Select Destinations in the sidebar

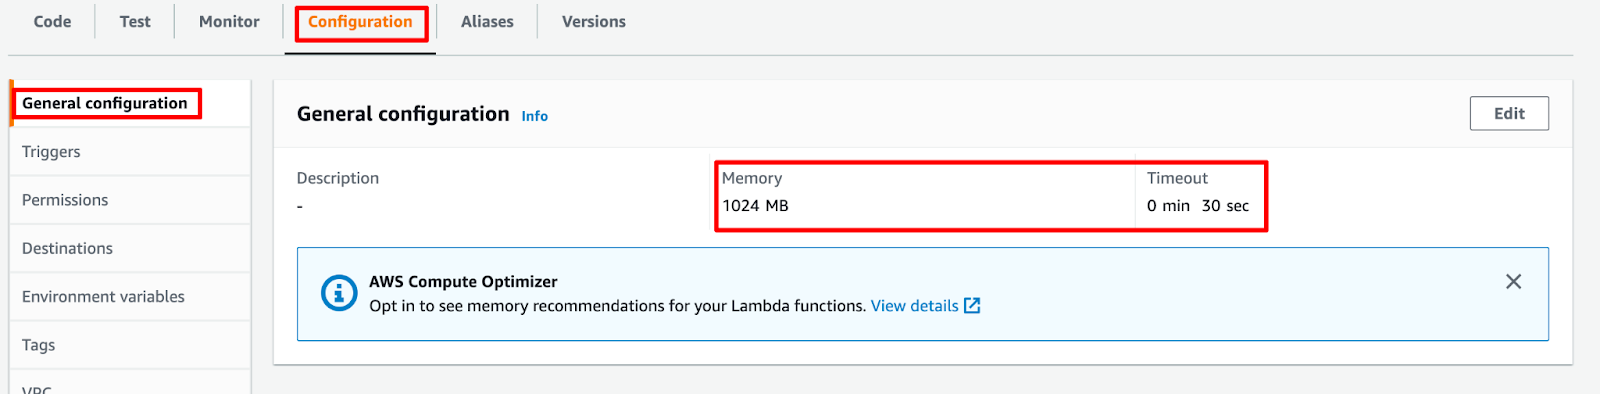pyautogui.click(x=67, y=248)
